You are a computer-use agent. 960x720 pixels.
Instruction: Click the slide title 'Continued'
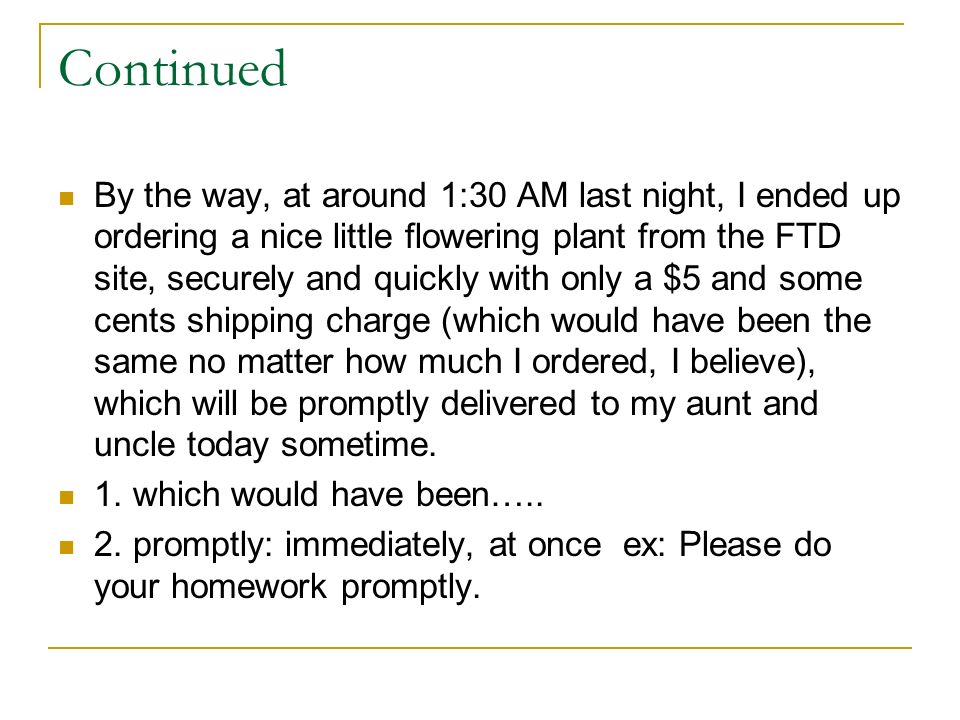coord(173,68)
